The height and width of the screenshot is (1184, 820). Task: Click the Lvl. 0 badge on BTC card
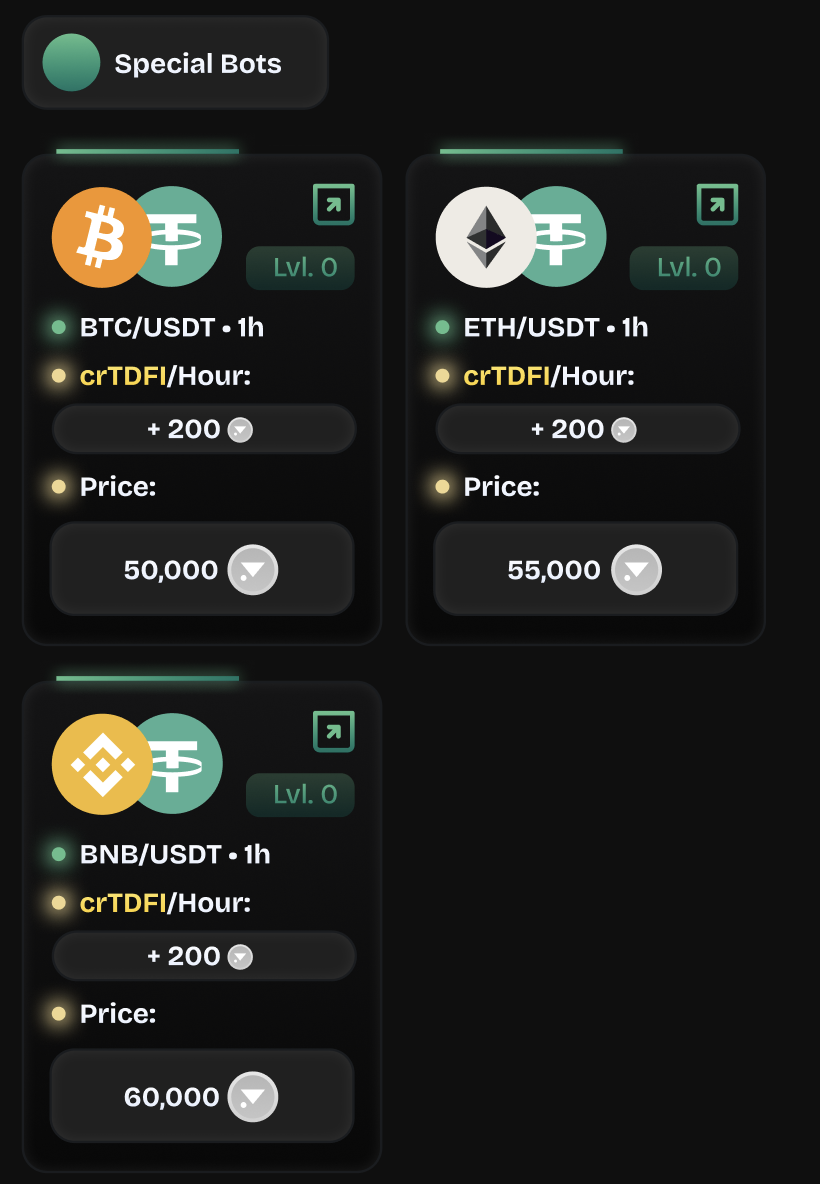[x=300, y=268]
